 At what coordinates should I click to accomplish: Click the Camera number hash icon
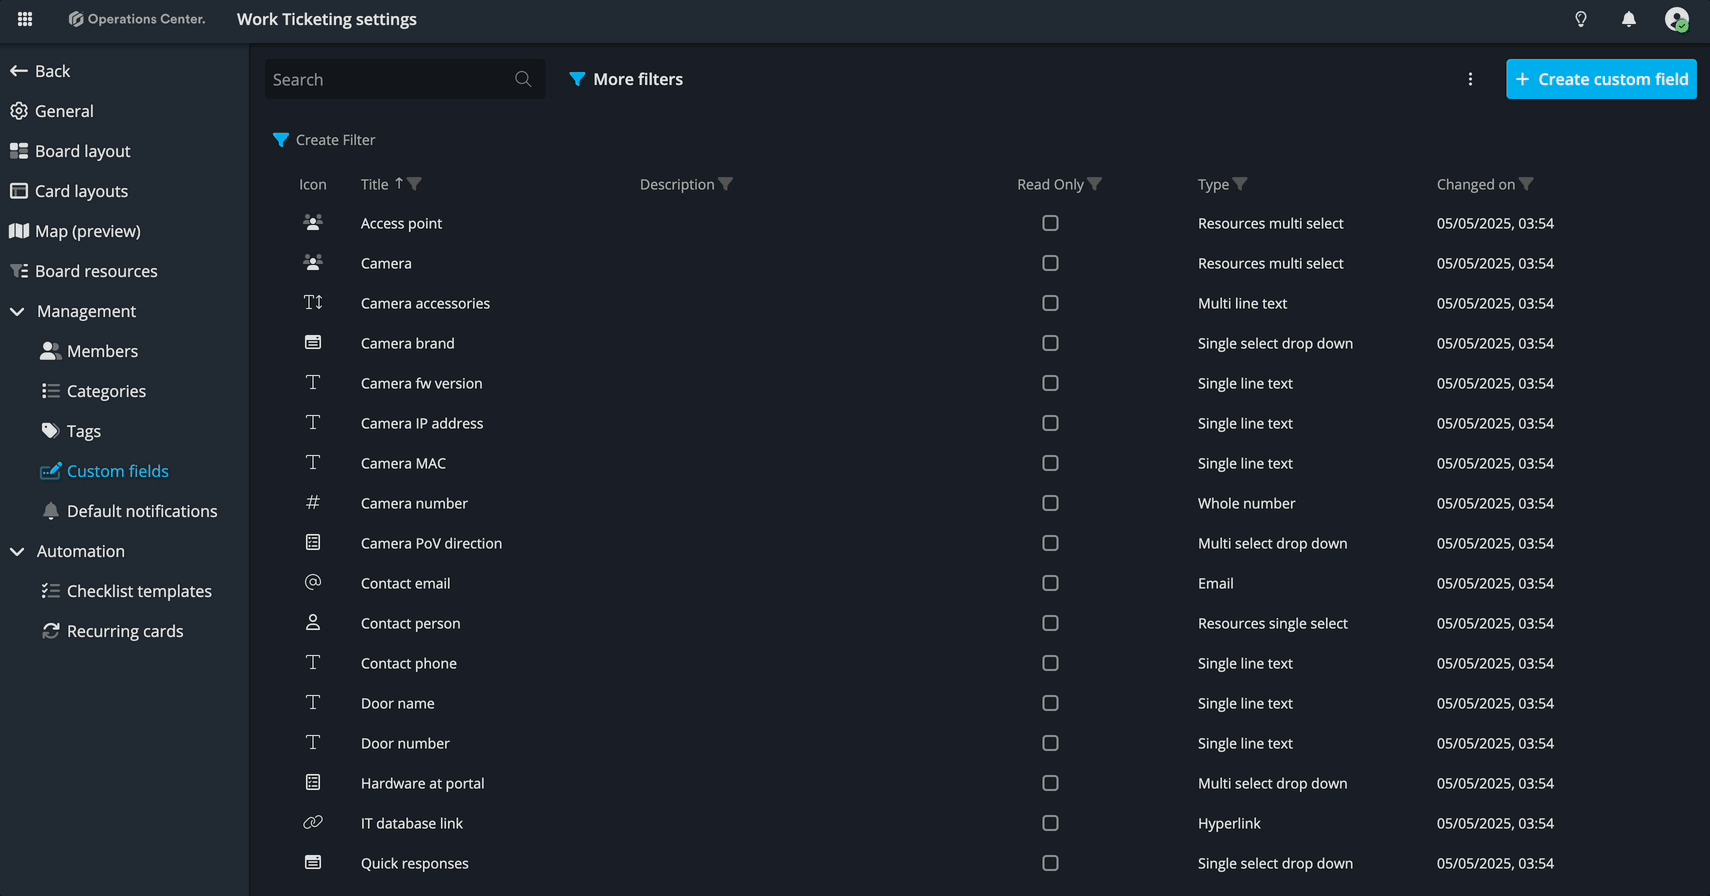313,503
